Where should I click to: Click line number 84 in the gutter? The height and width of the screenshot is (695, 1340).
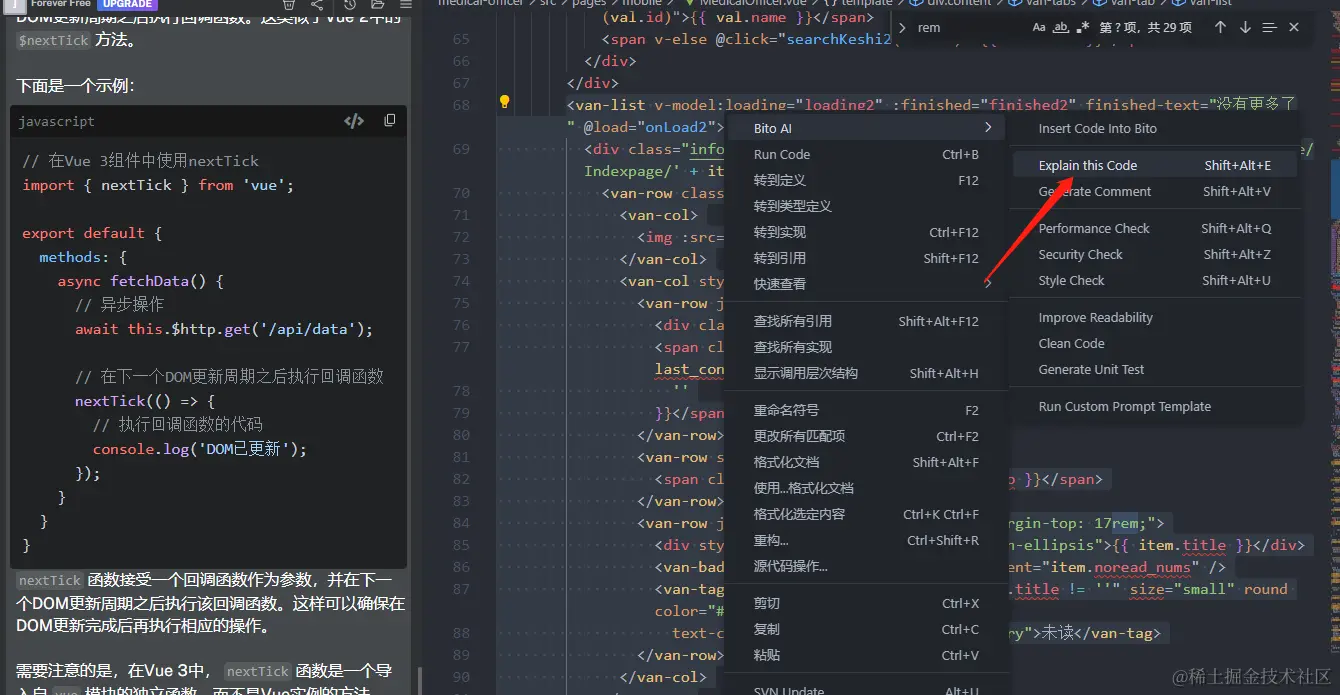[460, 523]
